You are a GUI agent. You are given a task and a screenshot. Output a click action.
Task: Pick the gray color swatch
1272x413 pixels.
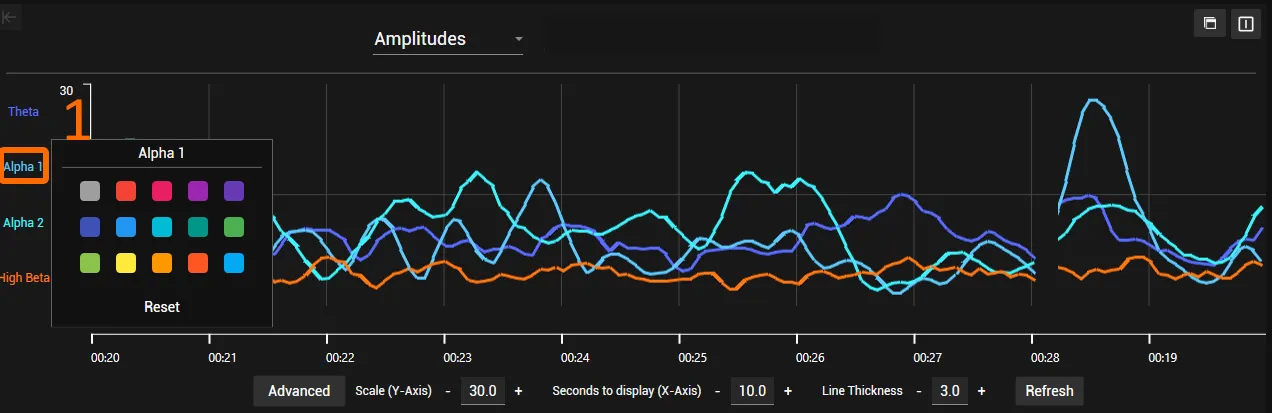coord(90,191)
